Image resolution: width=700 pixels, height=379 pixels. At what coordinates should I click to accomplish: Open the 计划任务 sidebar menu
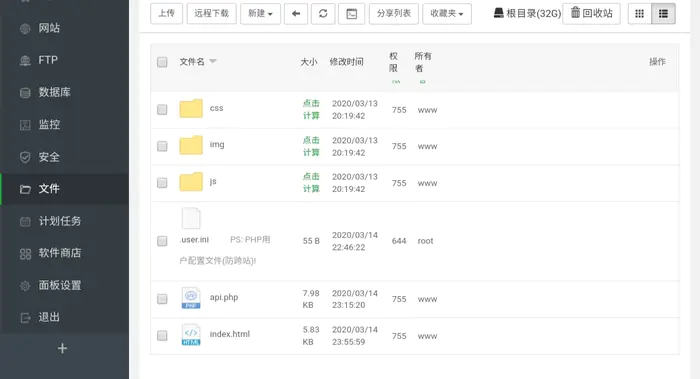click(x=64, y=221)
